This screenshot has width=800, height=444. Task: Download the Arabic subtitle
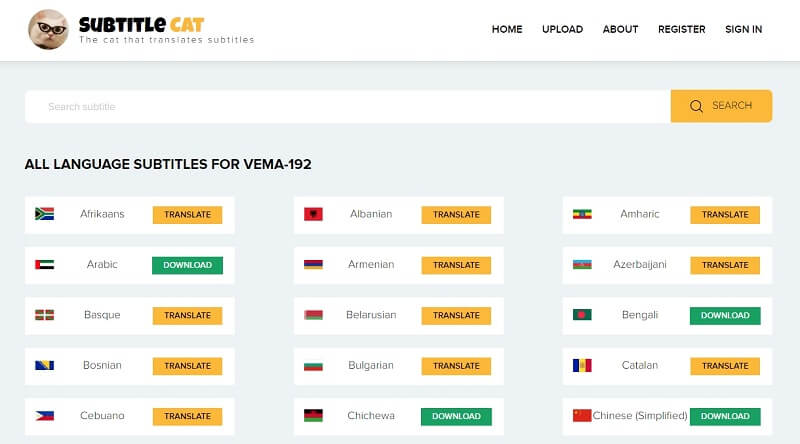[x=187, y=265]
